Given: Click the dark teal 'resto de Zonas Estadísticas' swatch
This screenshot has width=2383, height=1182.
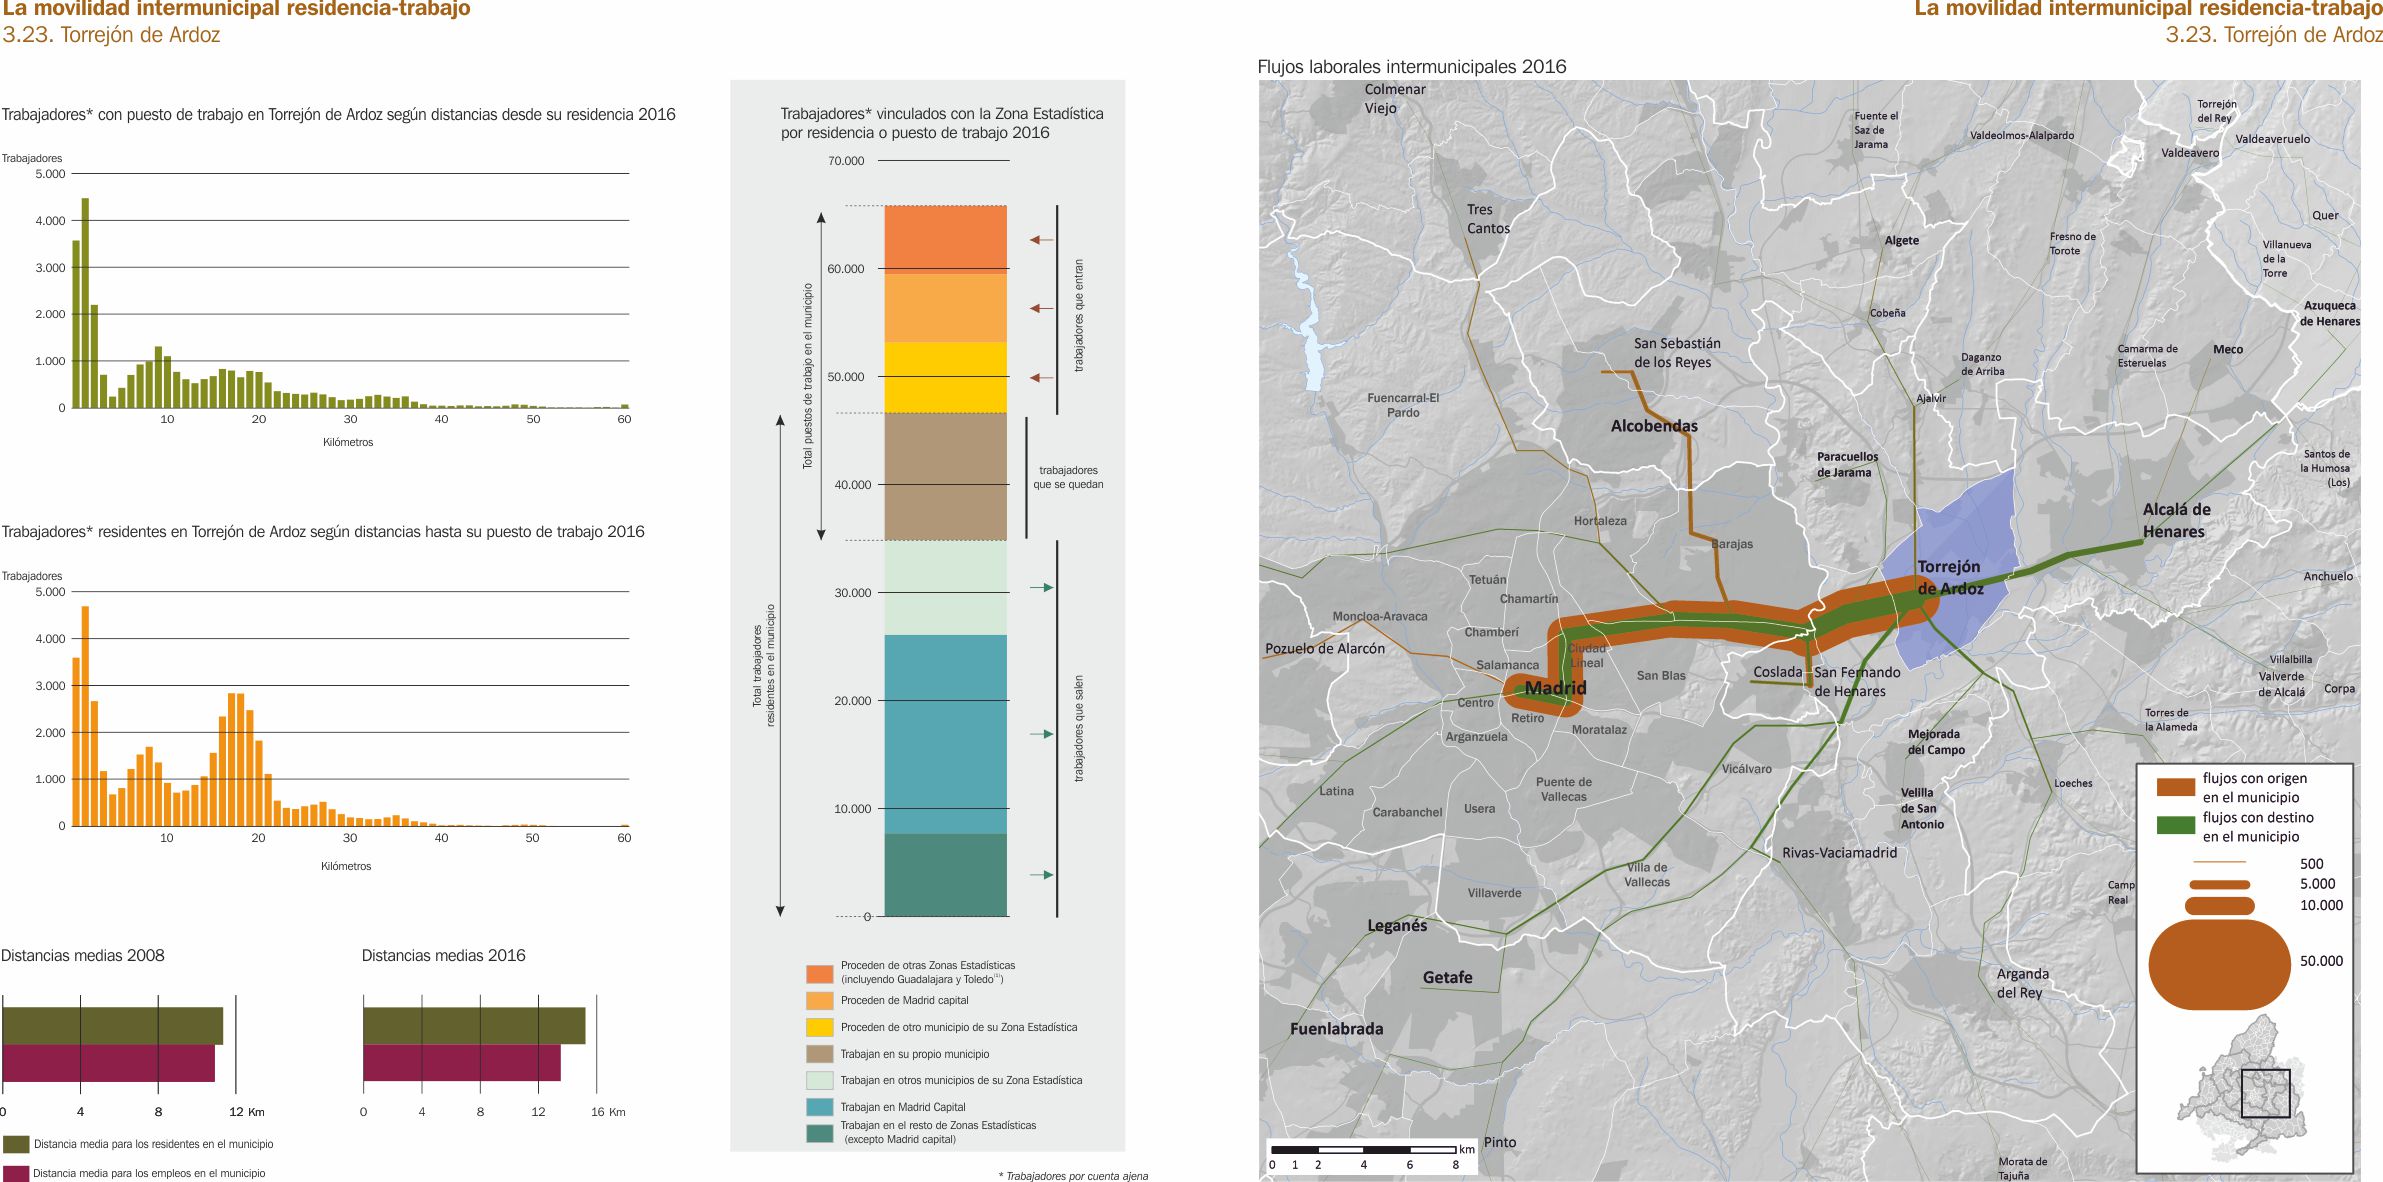Looking at the screenshot, I should click(x=819, y=1133).
